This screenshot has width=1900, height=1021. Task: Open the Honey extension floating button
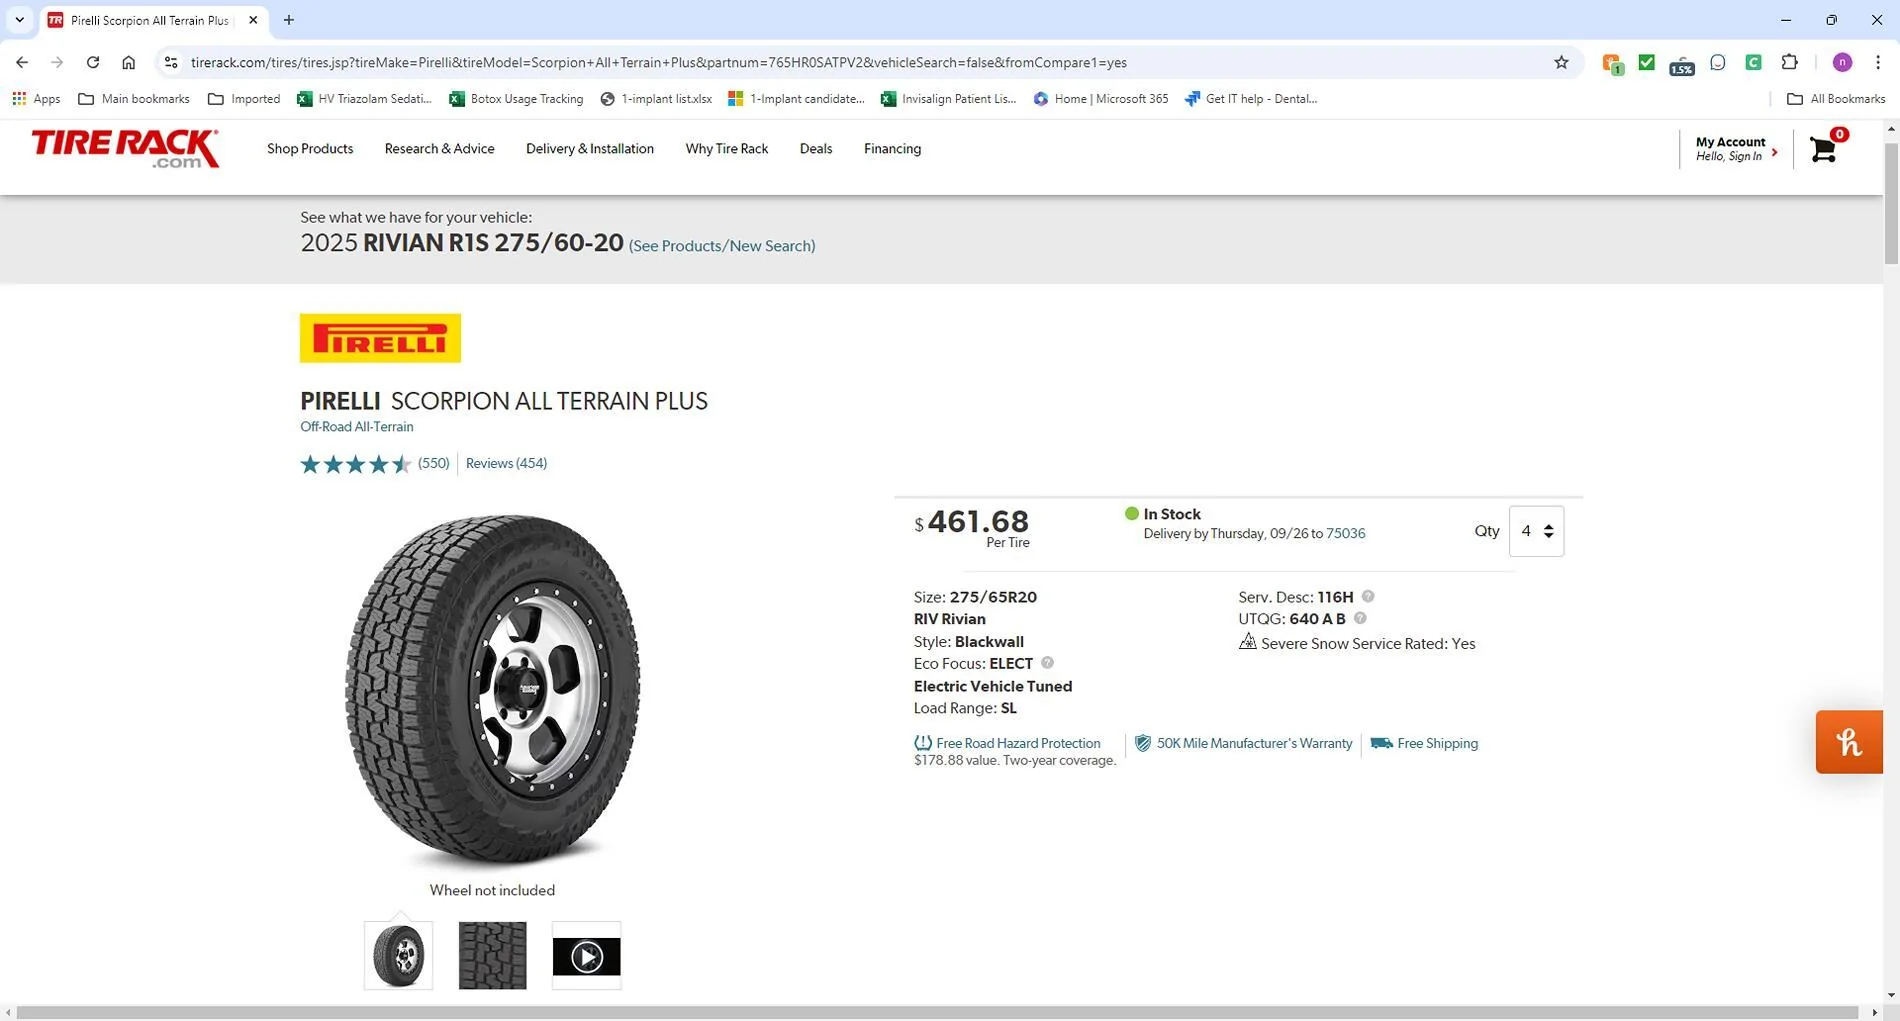pyautogui.click(x=1849, y=742)
